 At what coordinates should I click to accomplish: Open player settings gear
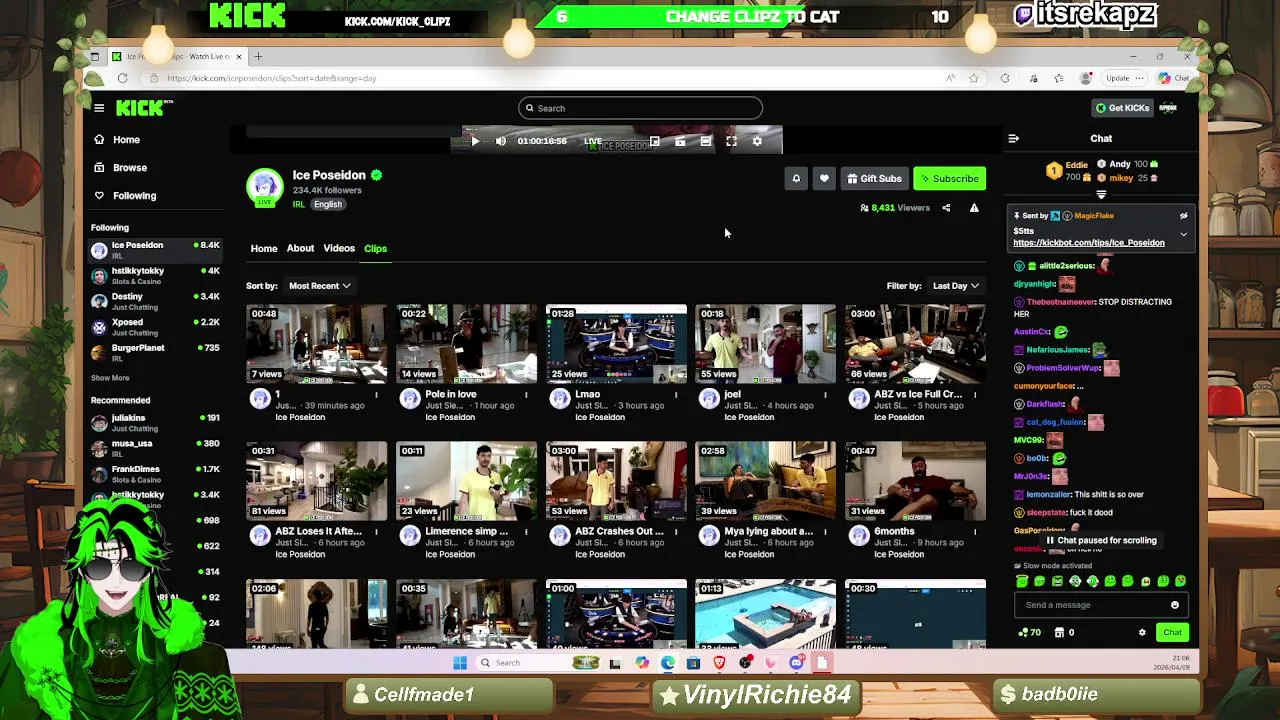(x=757, y=141)
